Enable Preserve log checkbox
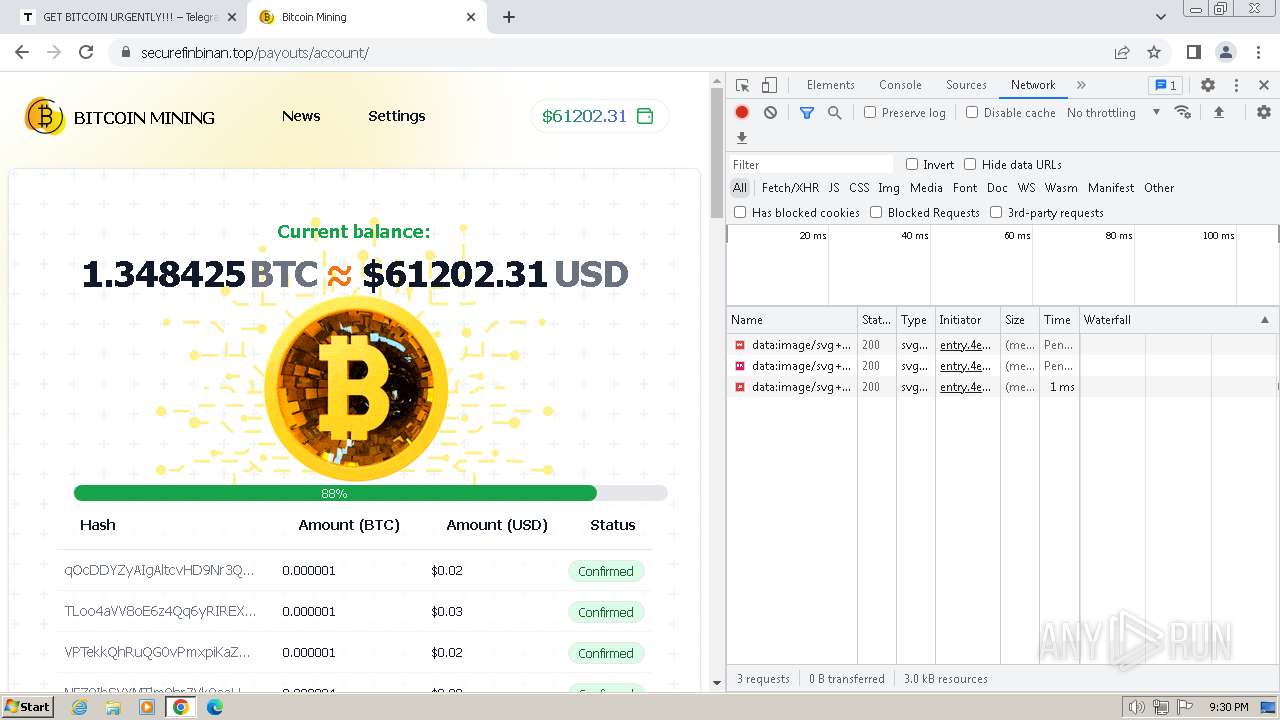This screenshot has width=1280, height=720. [870, 113]
